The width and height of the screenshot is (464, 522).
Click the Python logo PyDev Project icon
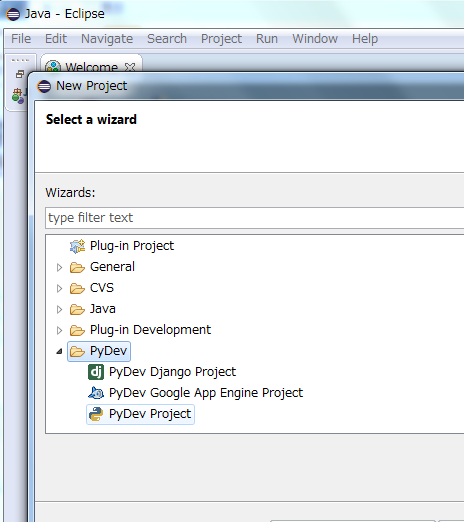pos(96,414)
